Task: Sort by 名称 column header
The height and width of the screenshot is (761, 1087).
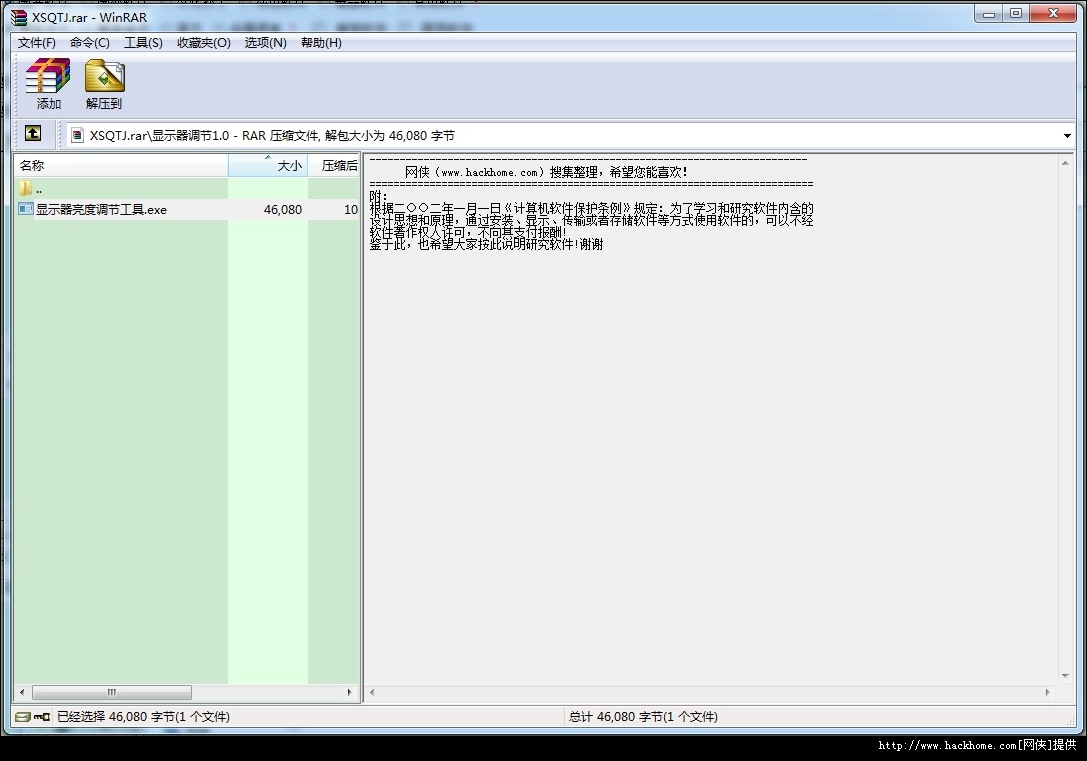Action: pos(121,166)
